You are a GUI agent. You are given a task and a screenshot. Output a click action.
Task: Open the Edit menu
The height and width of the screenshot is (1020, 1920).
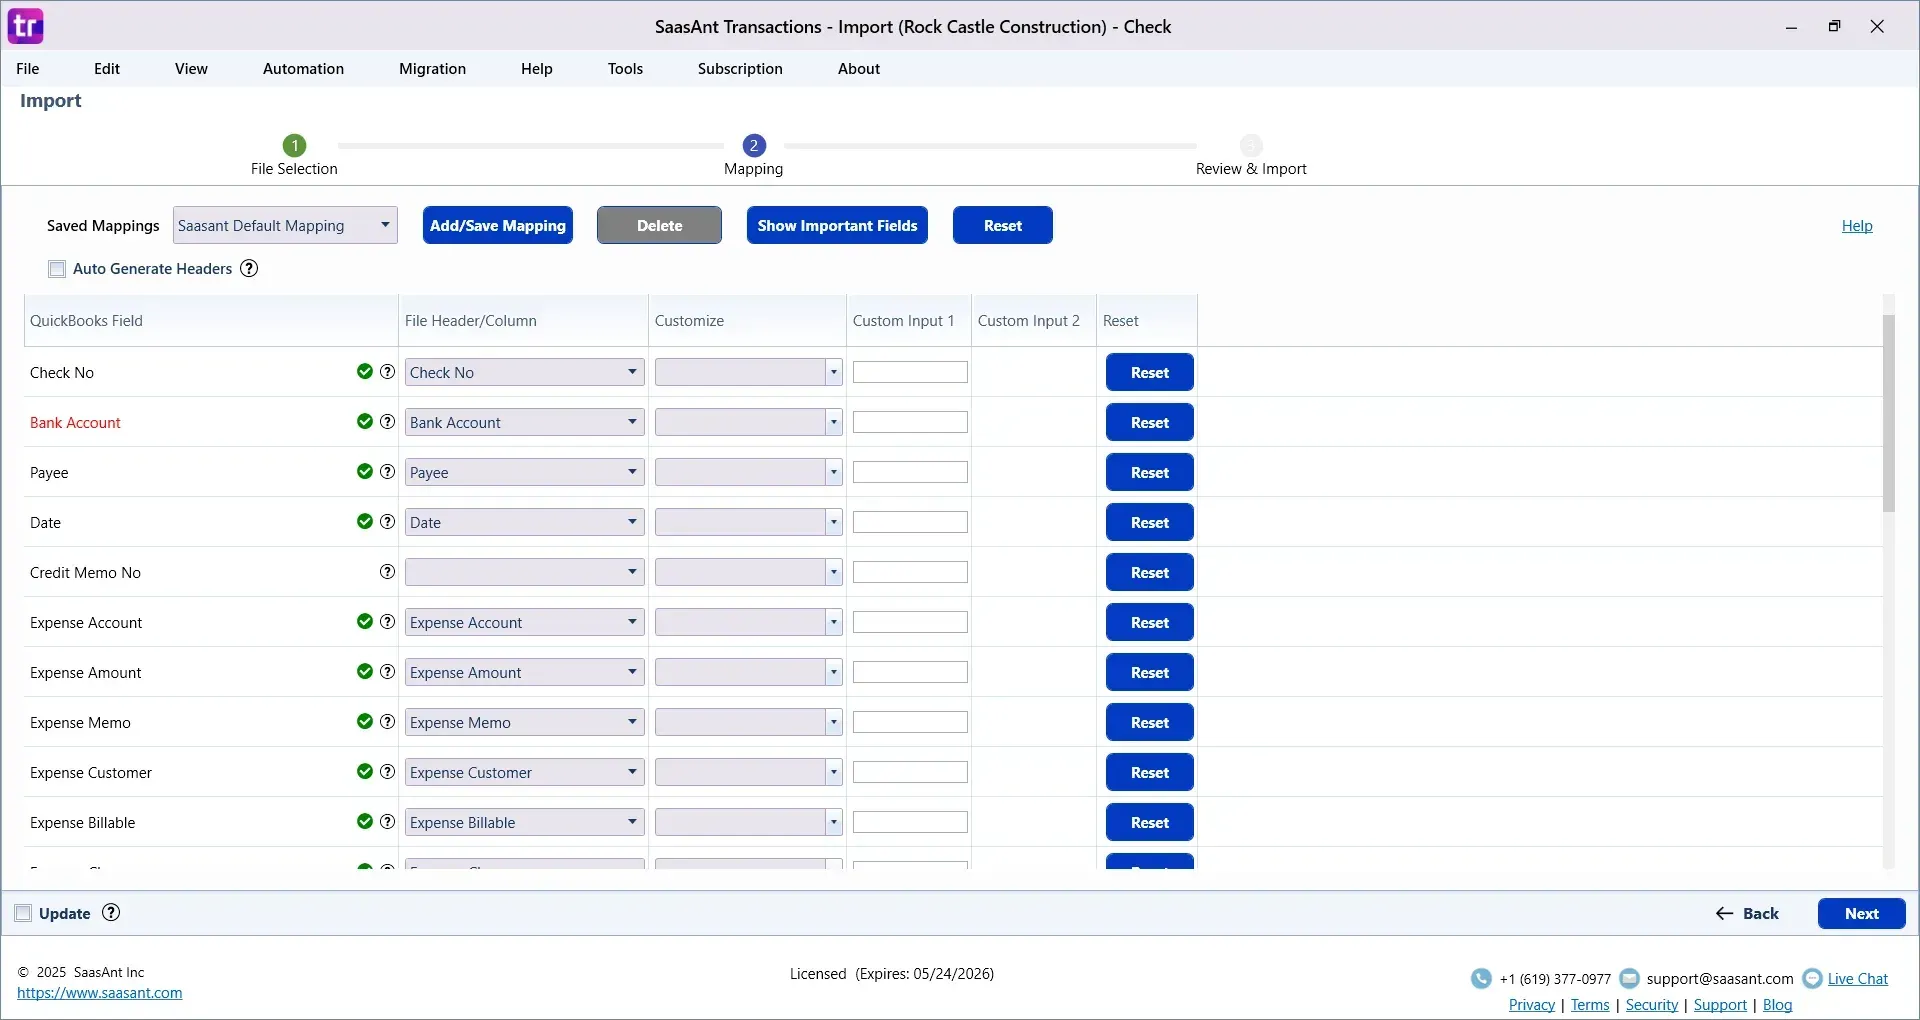tap(107, 68)
